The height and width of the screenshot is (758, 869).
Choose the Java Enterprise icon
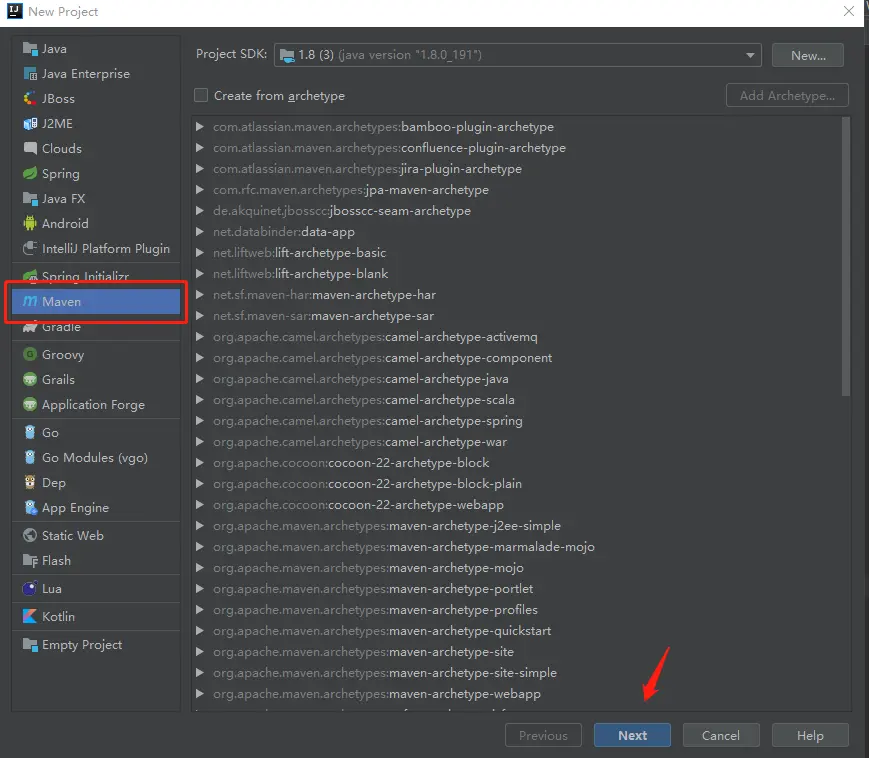30,74
